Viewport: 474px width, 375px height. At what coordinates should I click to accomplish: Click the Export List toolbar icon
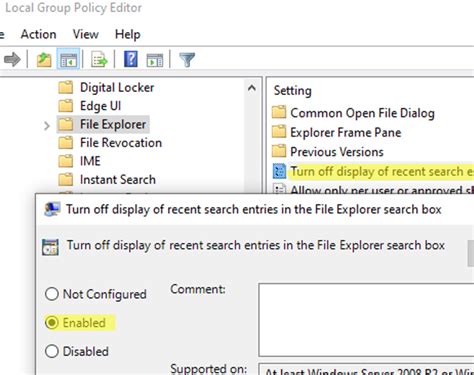[99, 60]
